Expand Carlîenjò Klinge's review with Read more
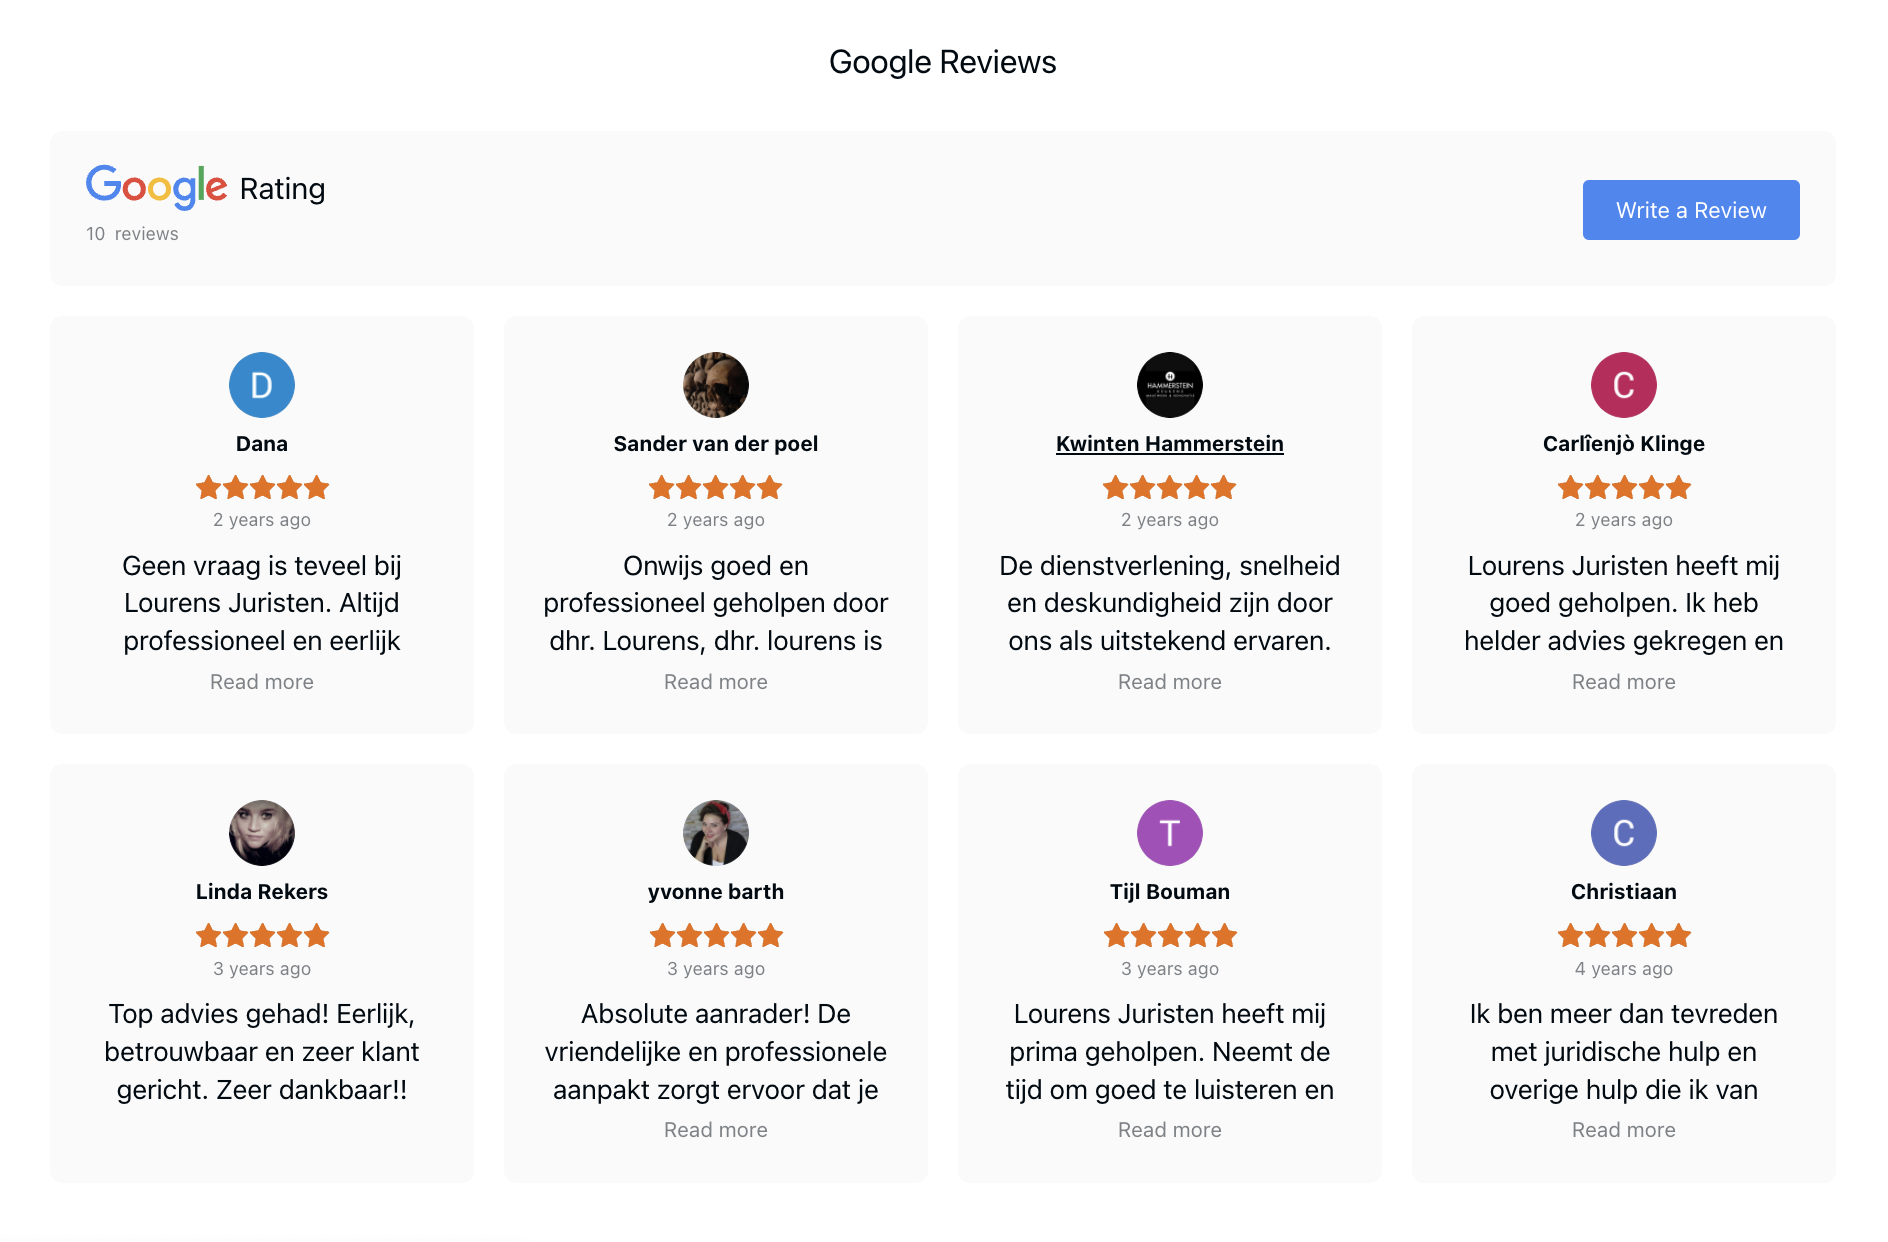Screen dimensions: 1888x1242 coord(1624,682)
